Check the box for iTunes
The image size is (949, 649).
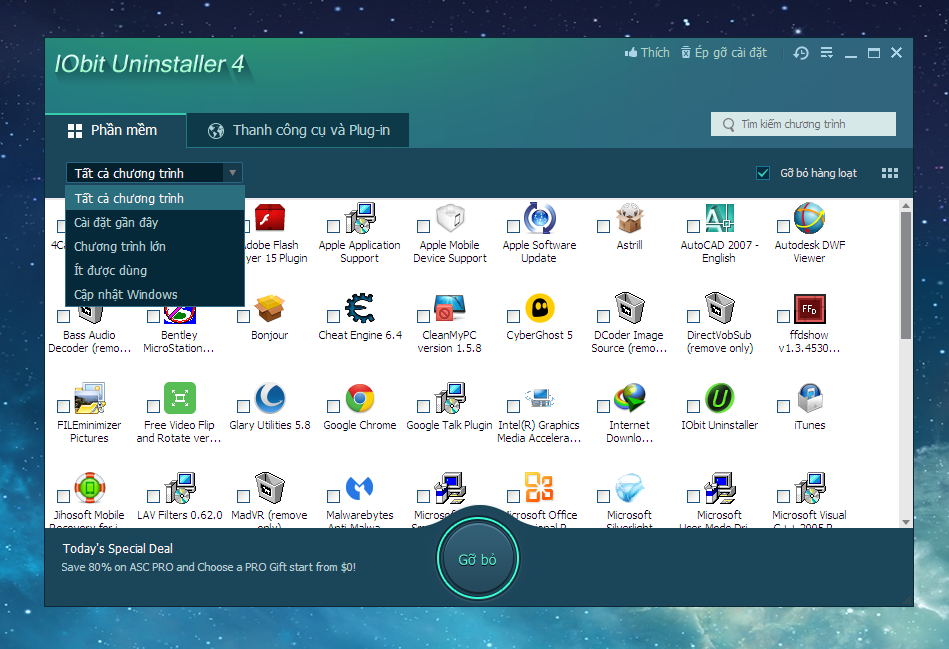click(783, 406)
